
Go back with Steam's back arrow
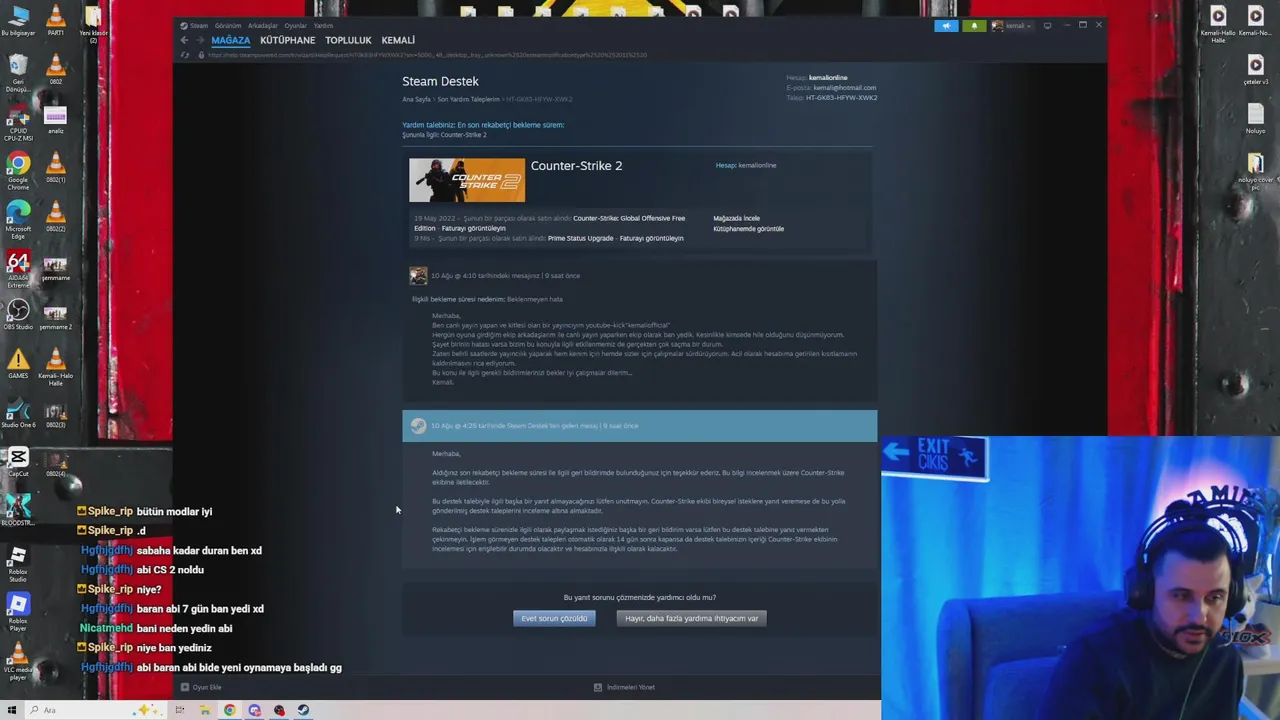[184, 40]
